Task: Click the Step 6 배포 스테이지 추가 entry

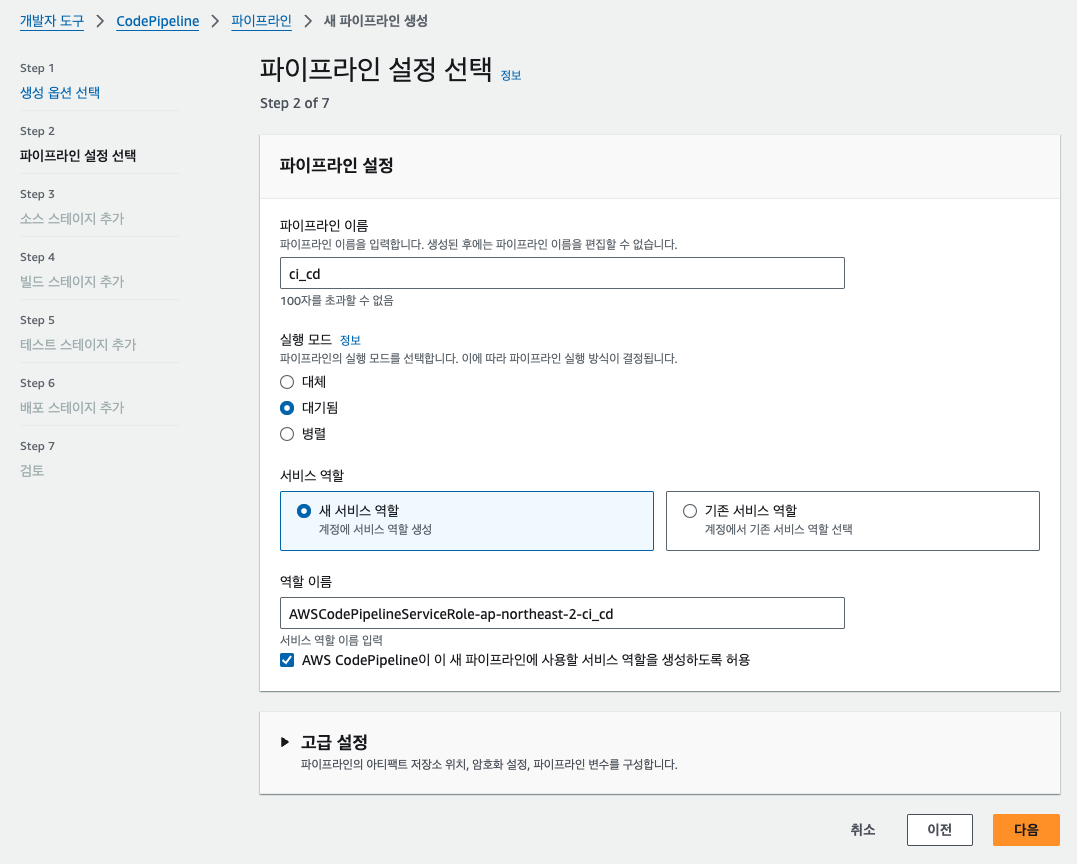Action: [x=72, y=408]
